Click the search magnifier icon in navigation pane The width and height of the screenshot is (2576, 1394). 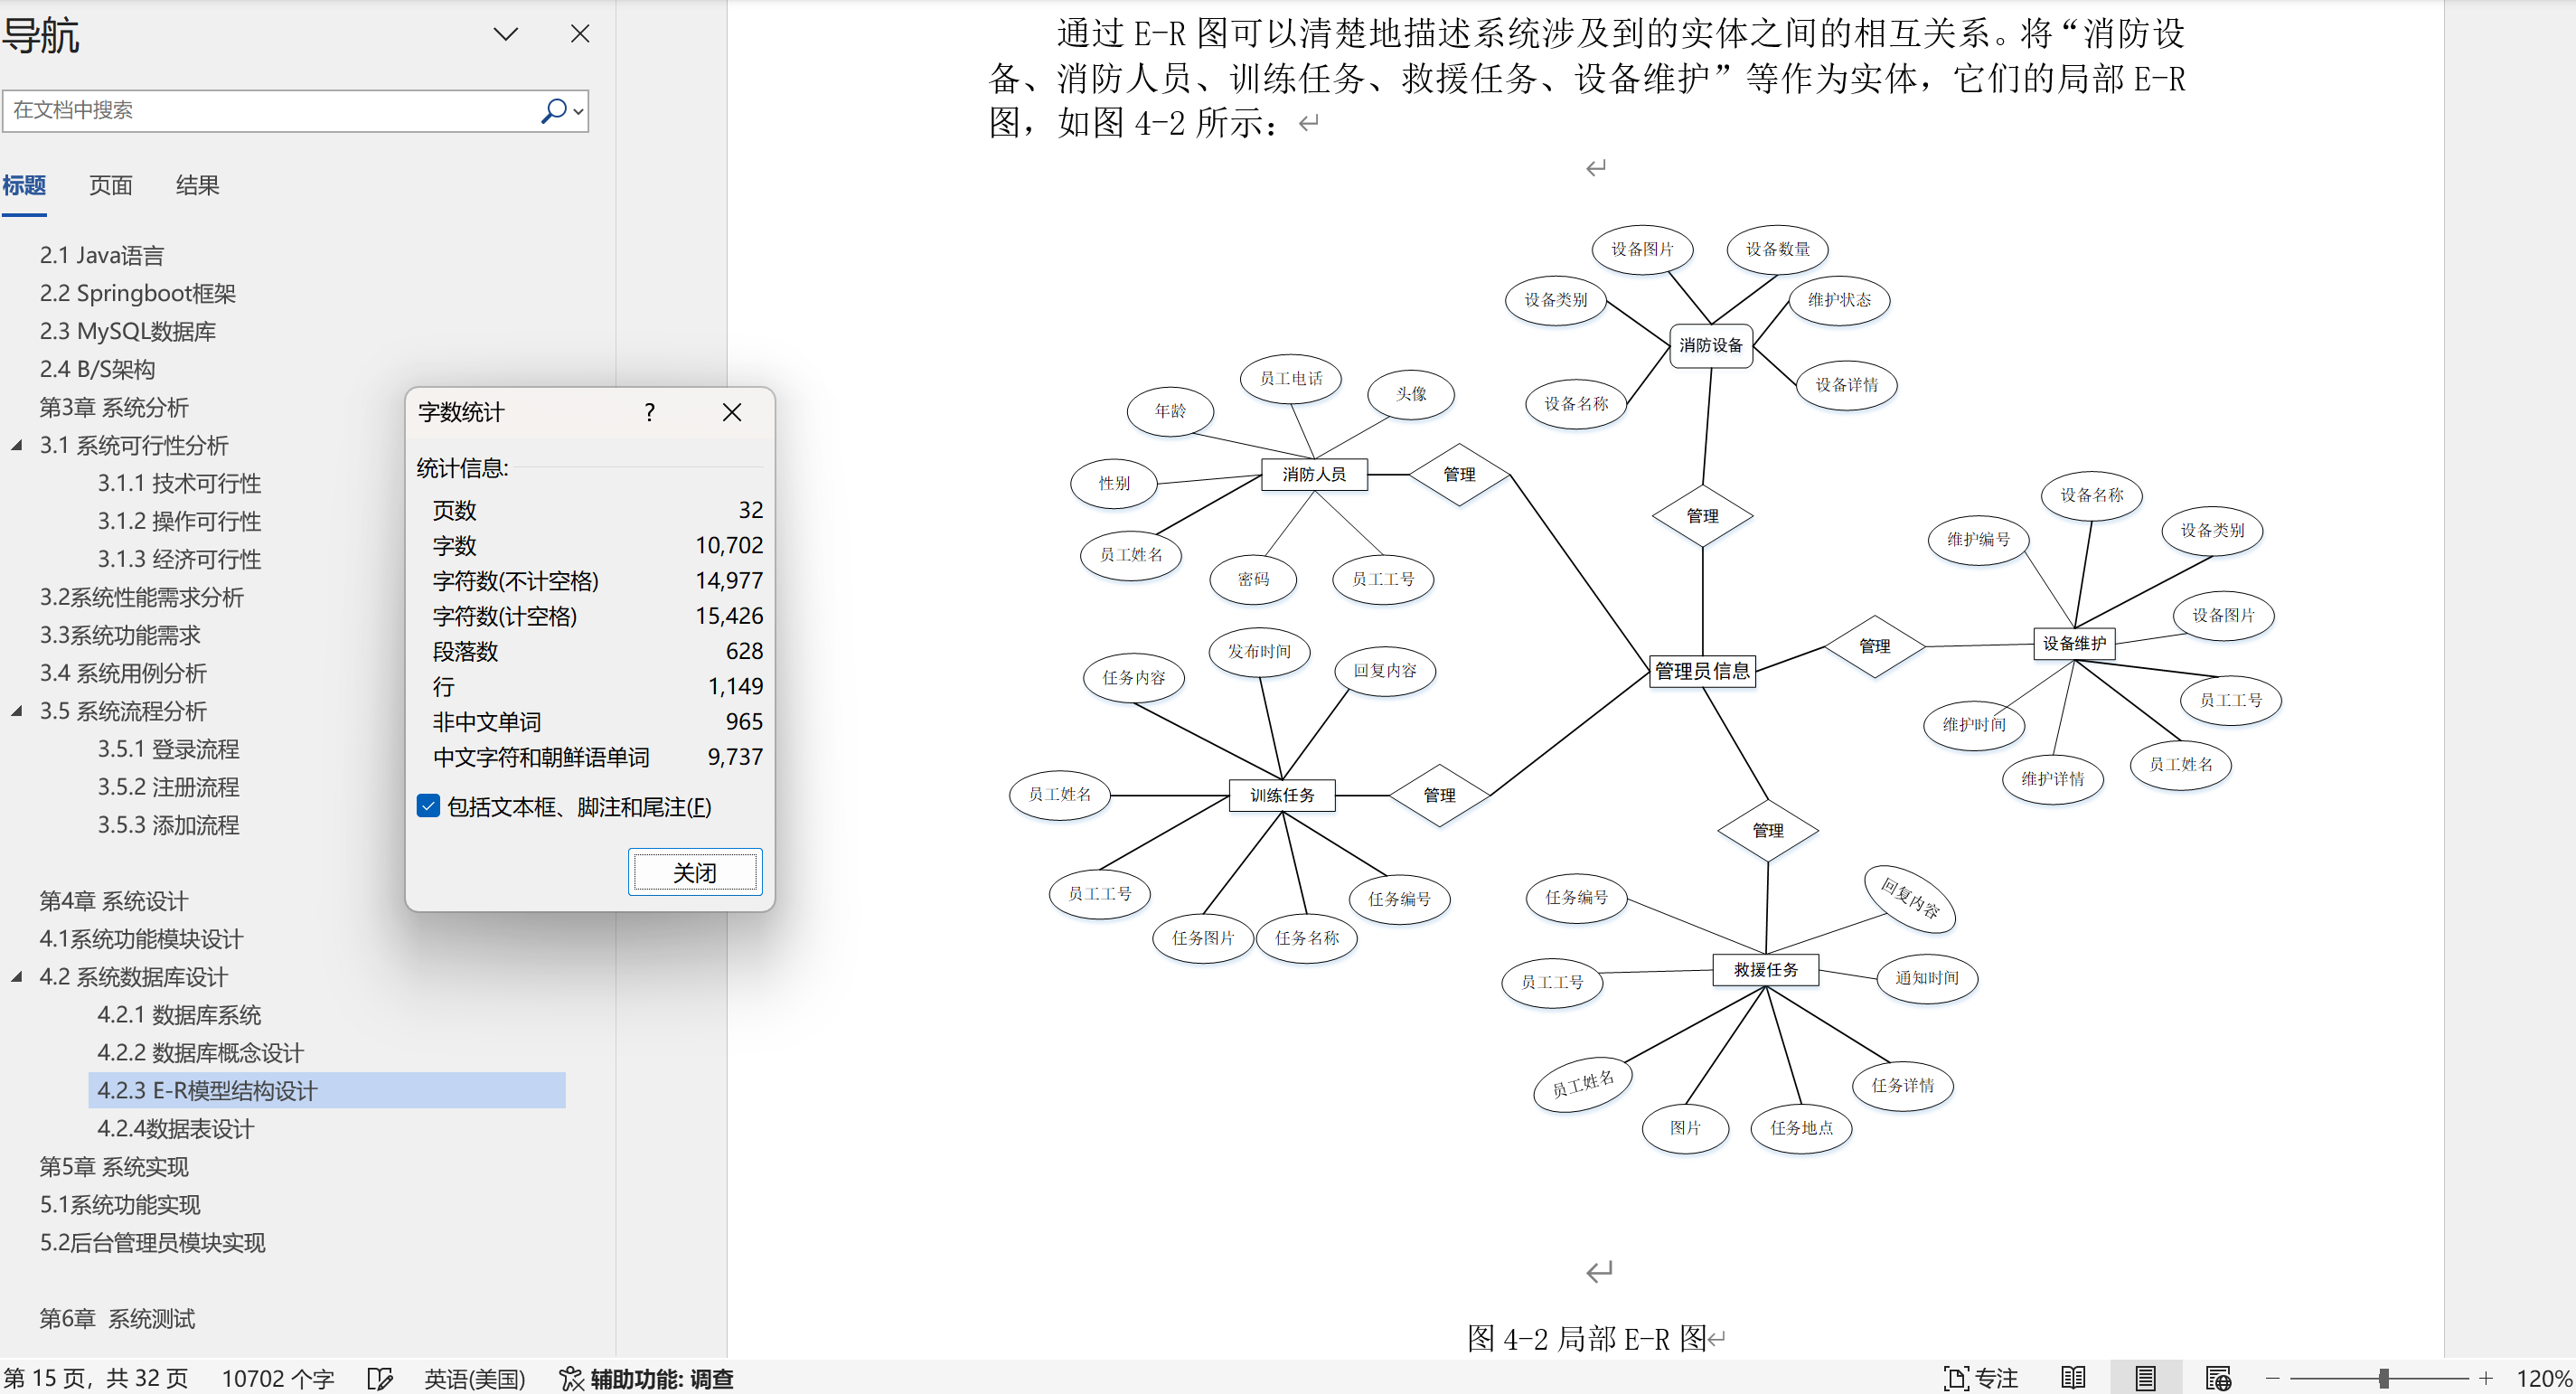[x=553, y=110]
